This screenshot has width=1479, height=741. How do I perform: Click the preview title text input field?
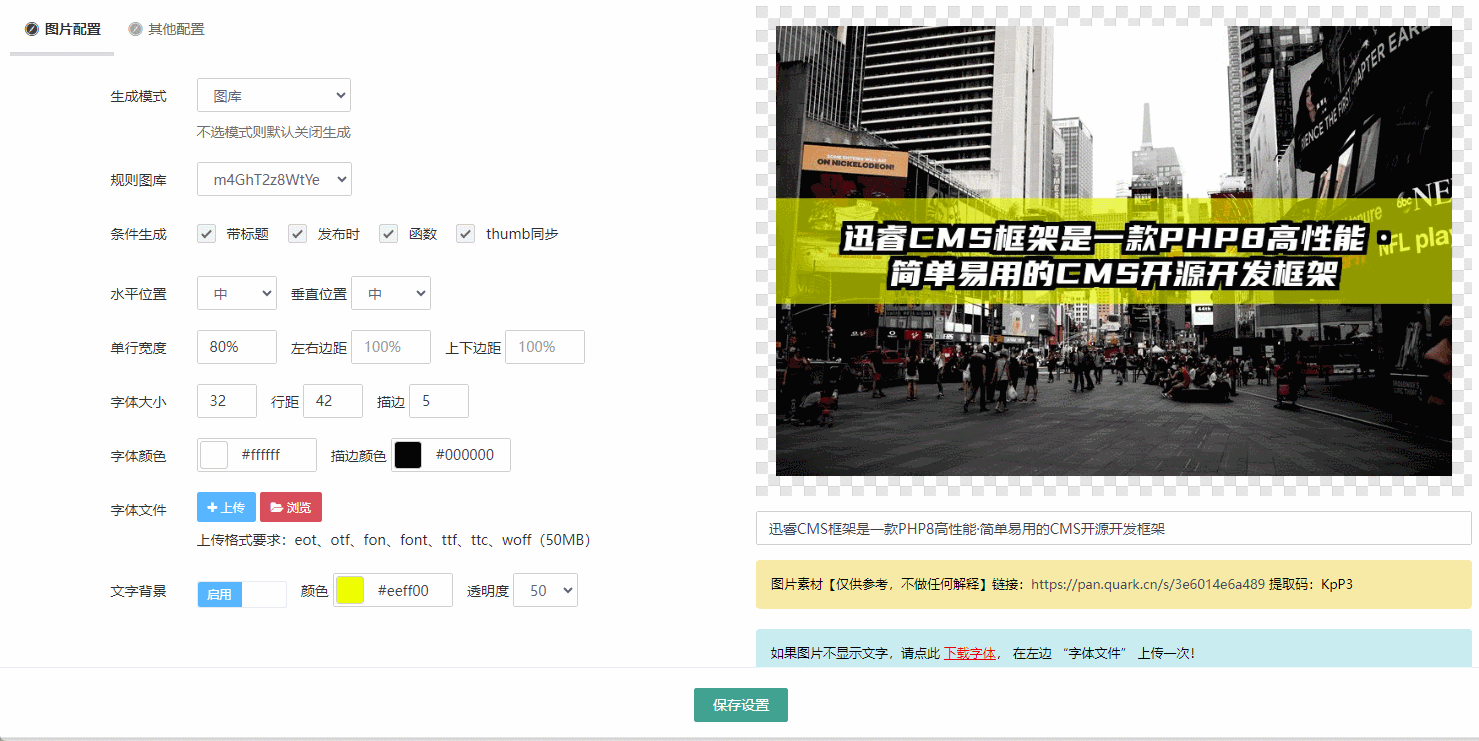[x=1113, y=529]
